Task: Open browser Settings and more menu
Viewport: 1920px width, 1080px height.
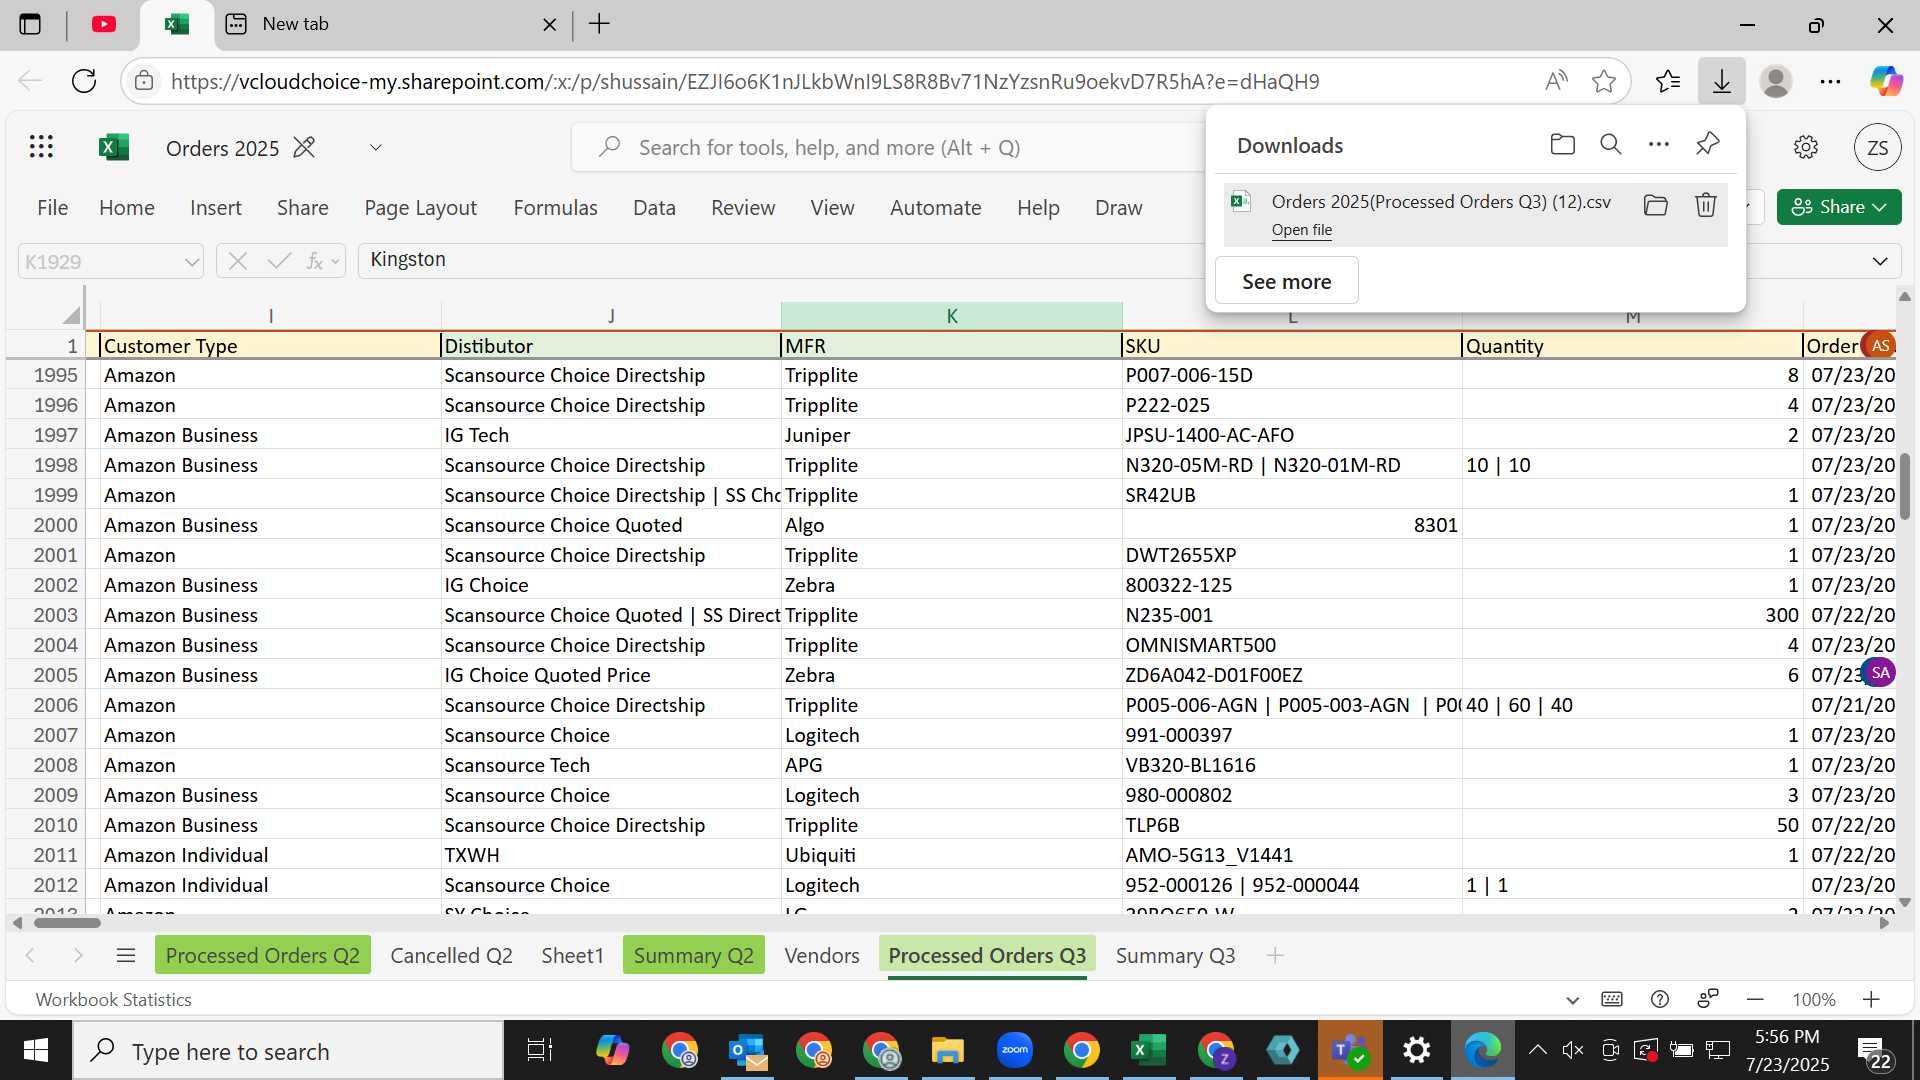Action: 1830,81
